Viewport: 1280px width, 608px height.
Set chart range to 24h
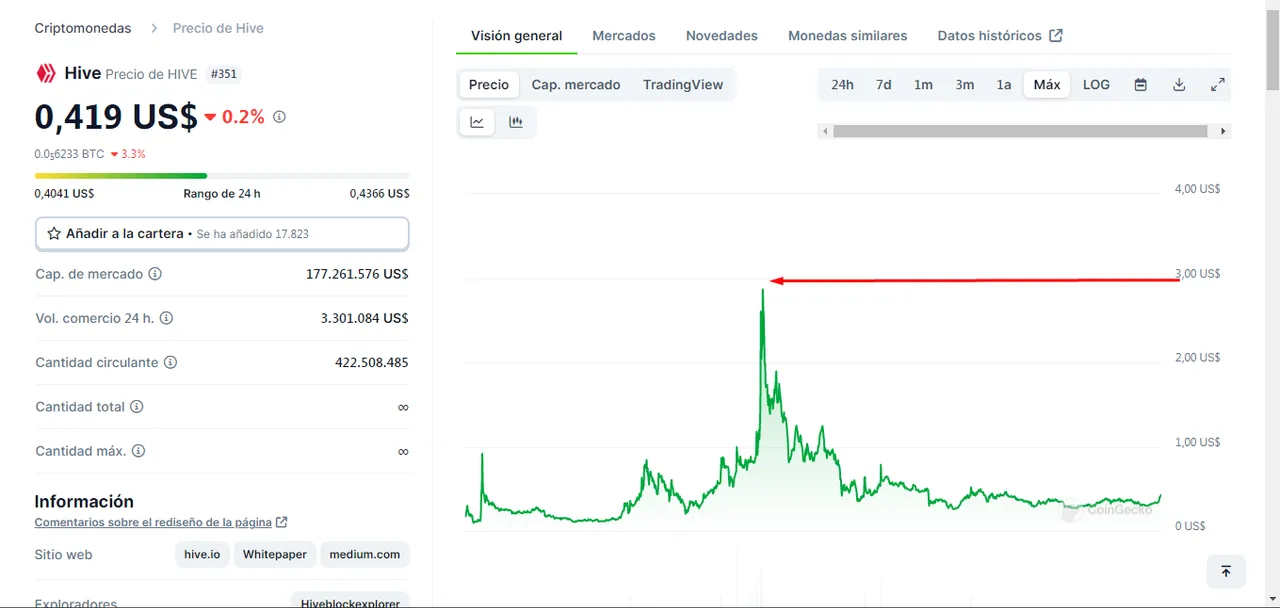coord(842,85)
